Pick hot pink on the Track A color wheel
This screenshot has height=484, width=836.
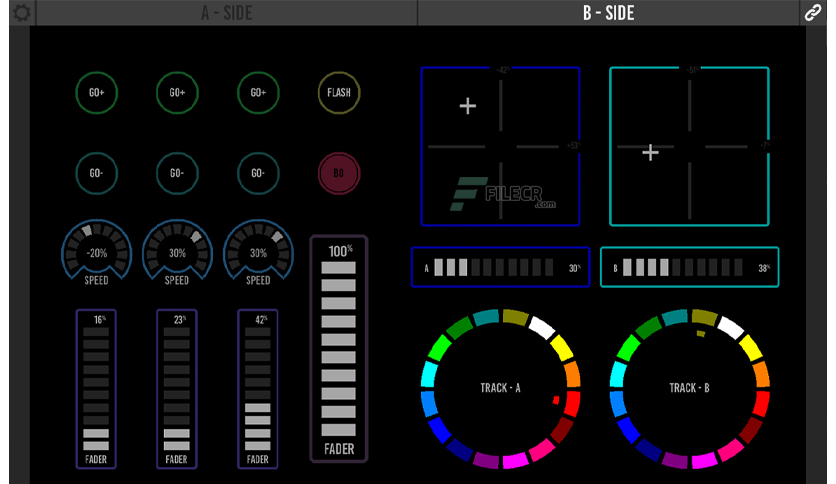[x=542, y=449]
